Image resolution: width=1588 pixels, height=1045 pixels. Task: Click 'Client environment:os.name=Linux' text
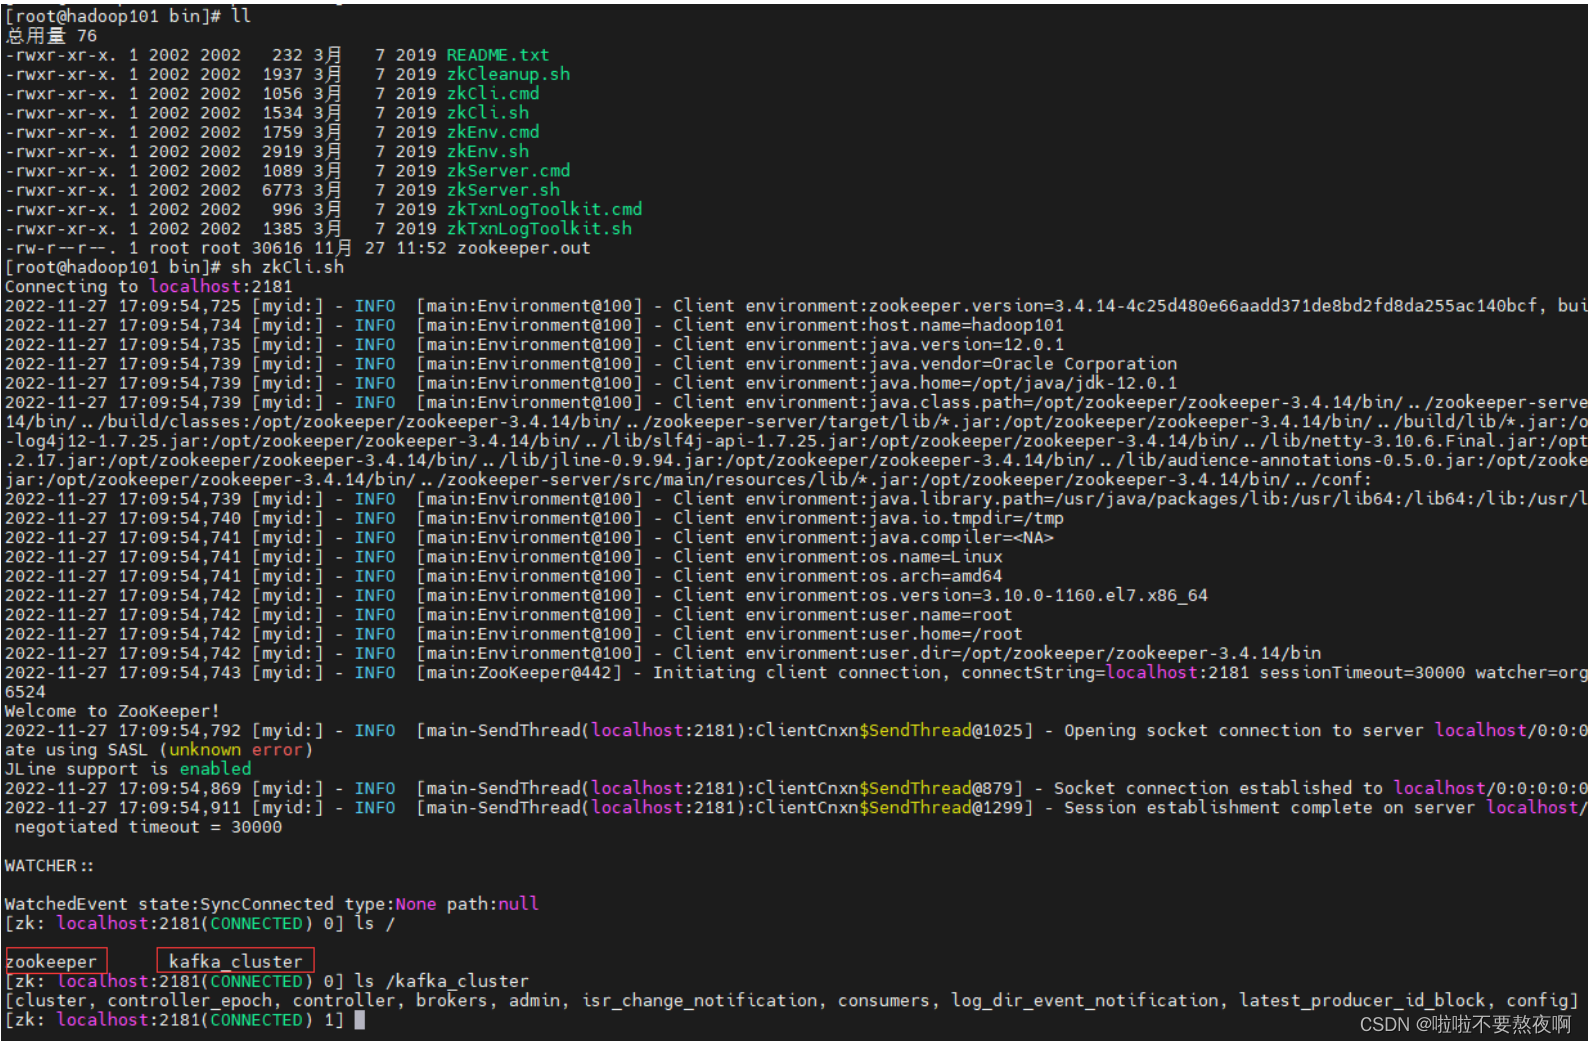click(838, 557)
